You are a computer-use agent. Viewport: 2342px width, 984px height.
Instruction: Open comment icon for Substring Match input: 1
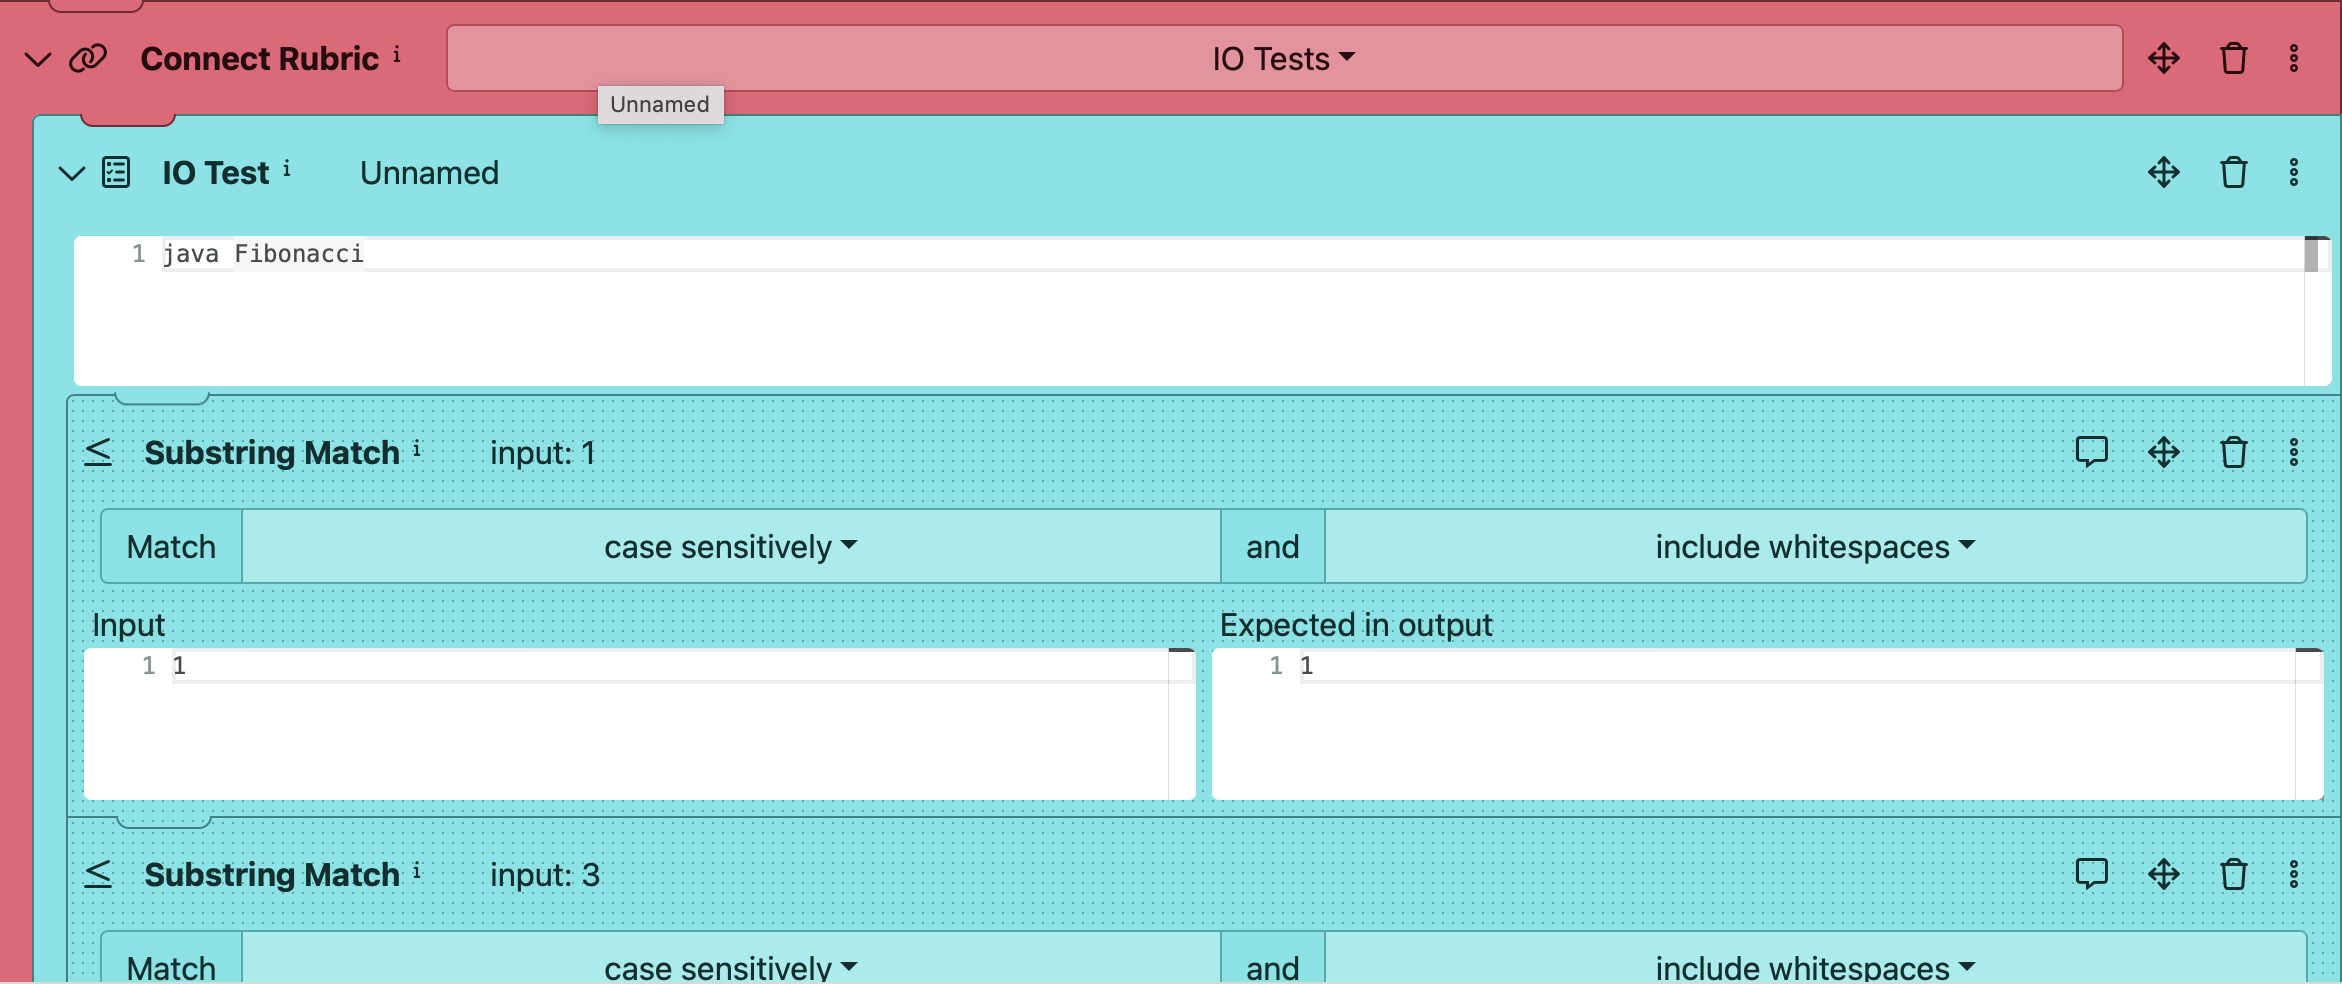2091,452
